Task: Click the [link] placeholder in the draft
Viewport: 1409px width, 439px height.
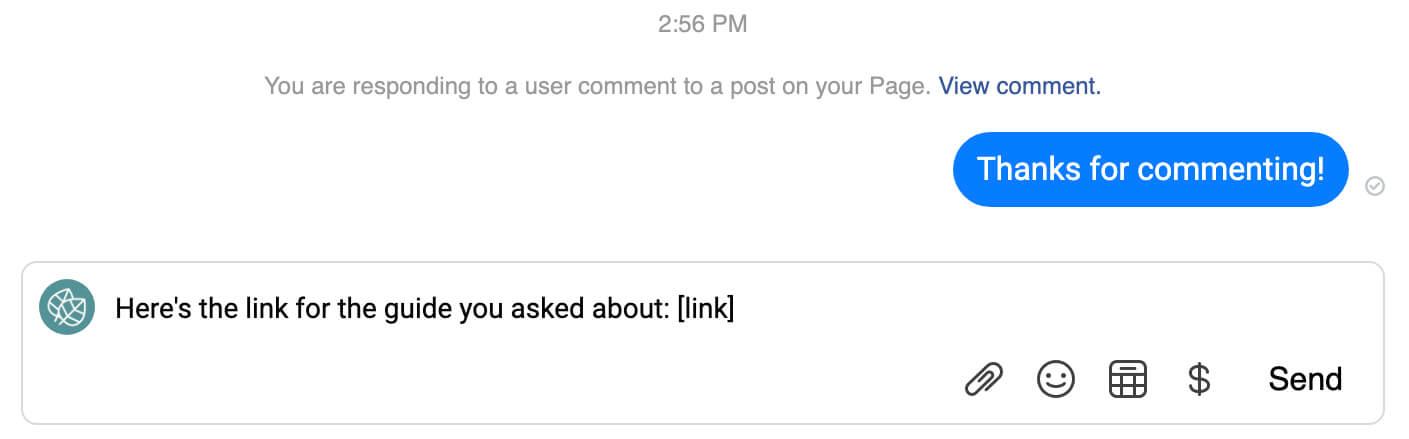Action: coord(706,309)
